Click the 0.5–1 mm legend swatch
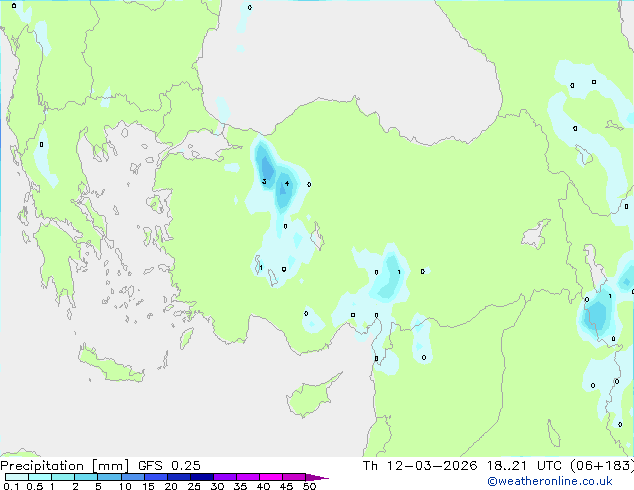634x490 pixels. tap(40, 477)
